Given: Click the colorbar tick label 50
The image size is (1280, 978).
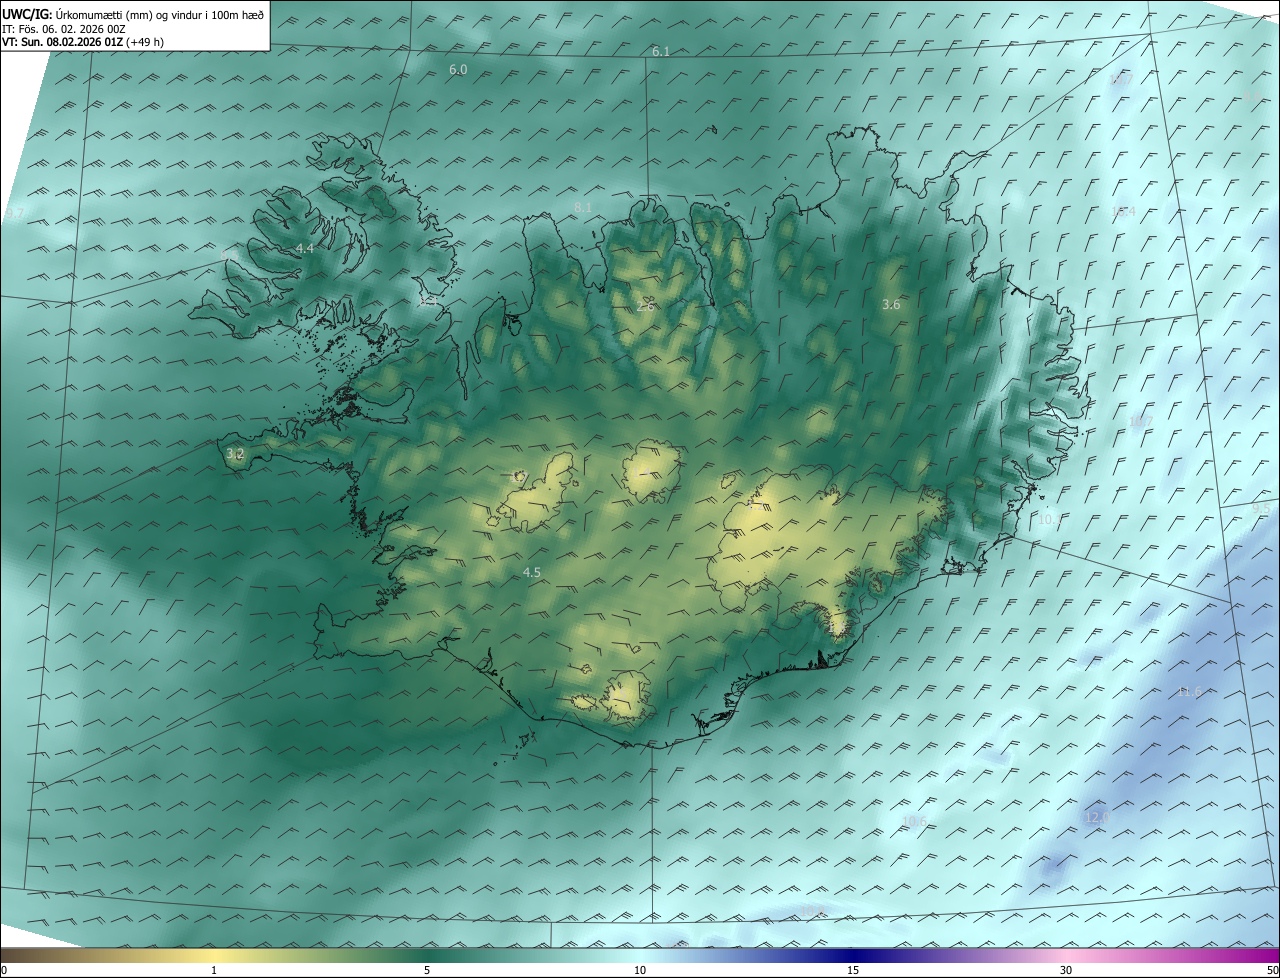Looking at the screenshot, I should (x=1272, y=970).
